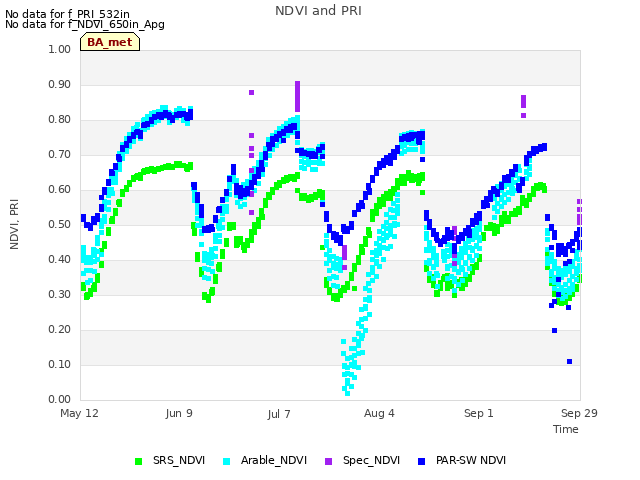
Task: Click the blue PAR-SW NDVI legend swatch
Action: 422,461
